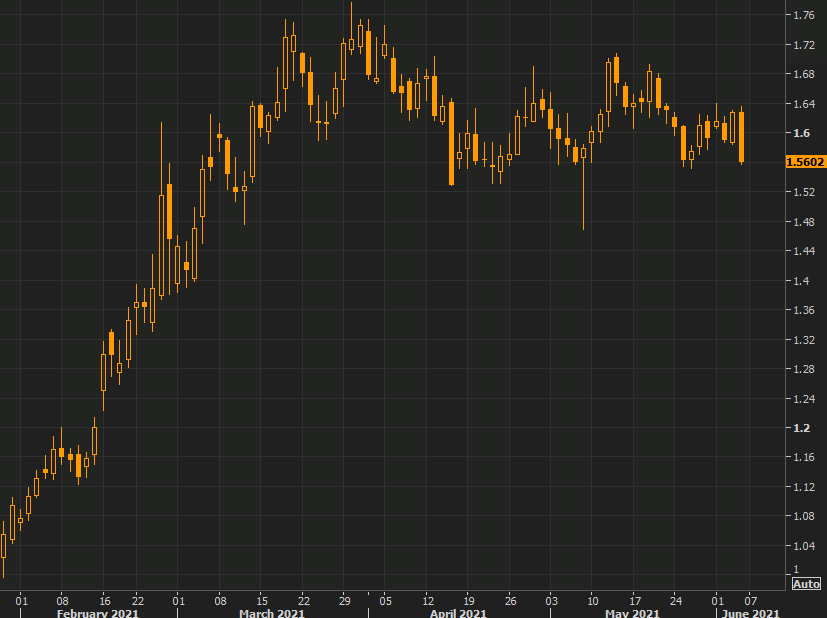Select the 16 date tick in February
Screen dimensions: 827x618
coord(104,600)
